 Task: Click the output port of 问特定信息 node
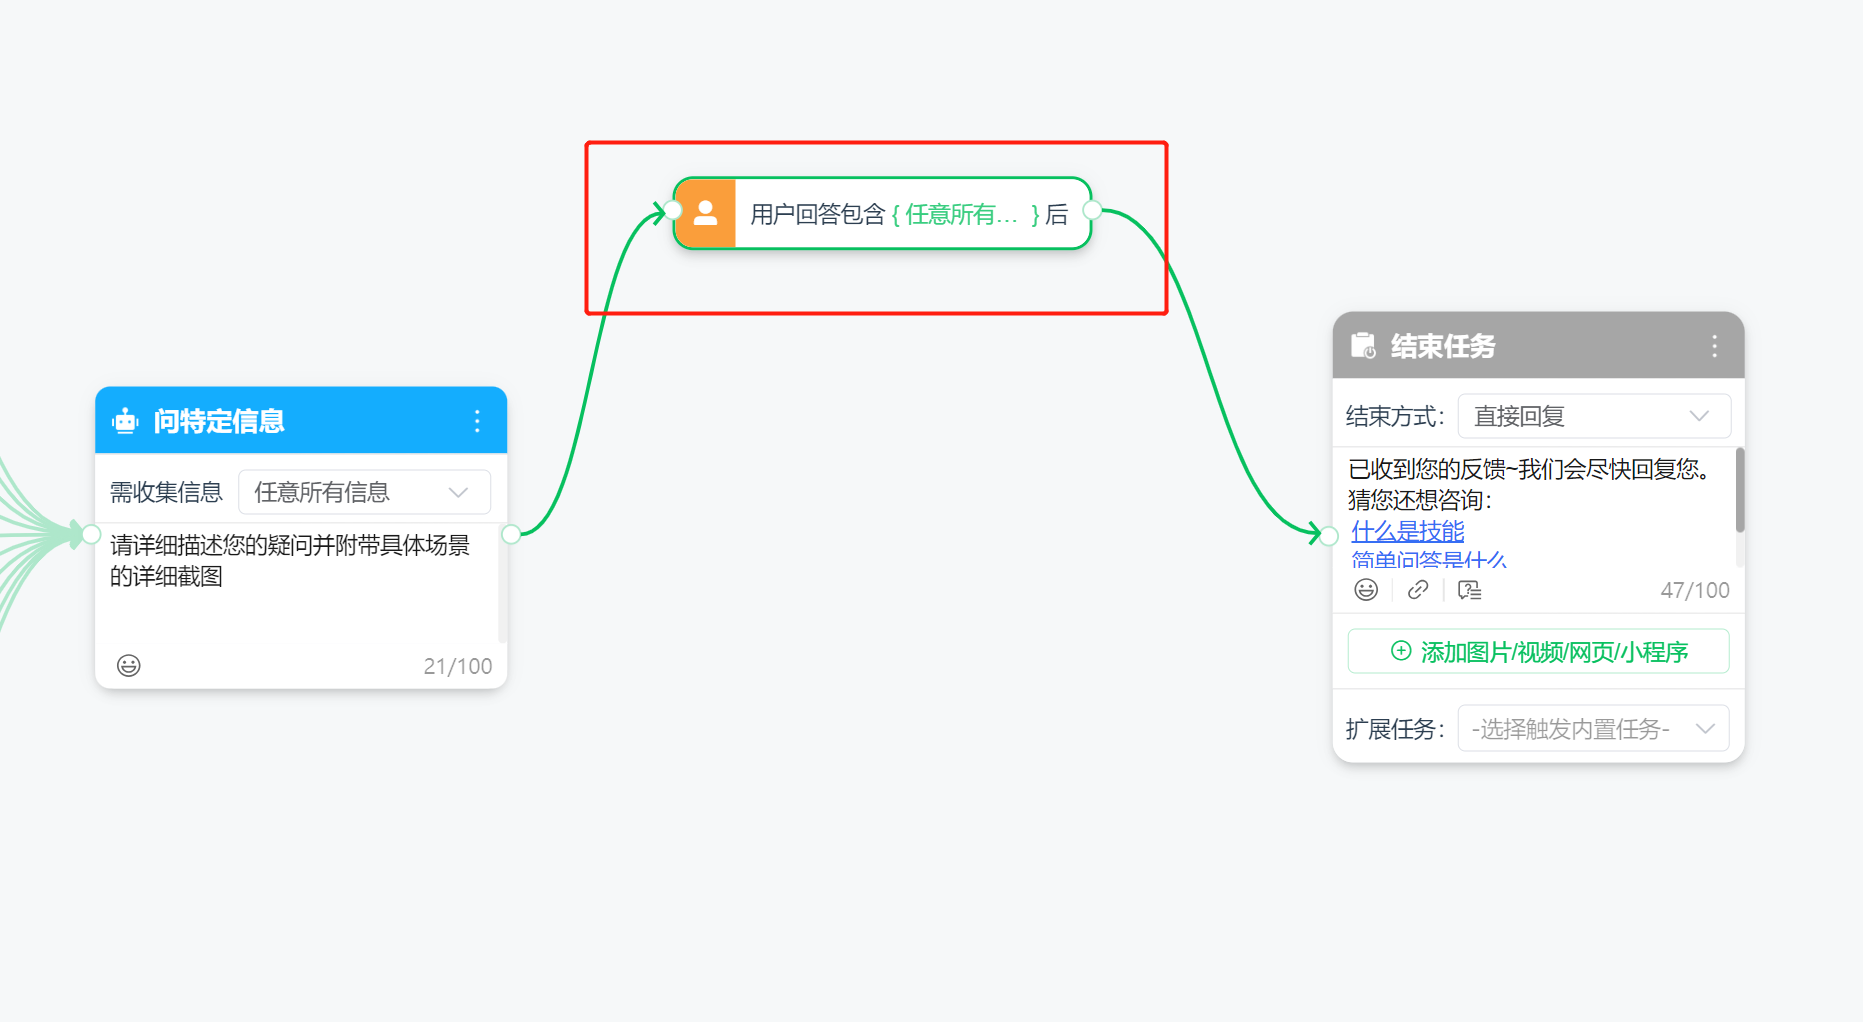click(x=511, y=534)
